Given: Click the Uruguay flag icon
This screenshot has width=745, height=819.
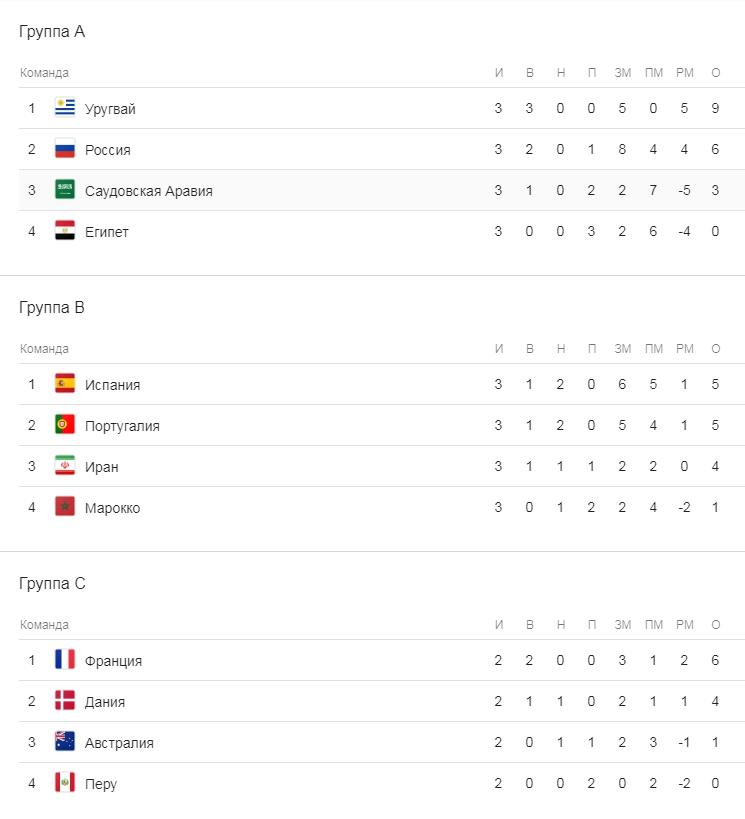Looking at the screenshot, I should click(x=65, y=108).
